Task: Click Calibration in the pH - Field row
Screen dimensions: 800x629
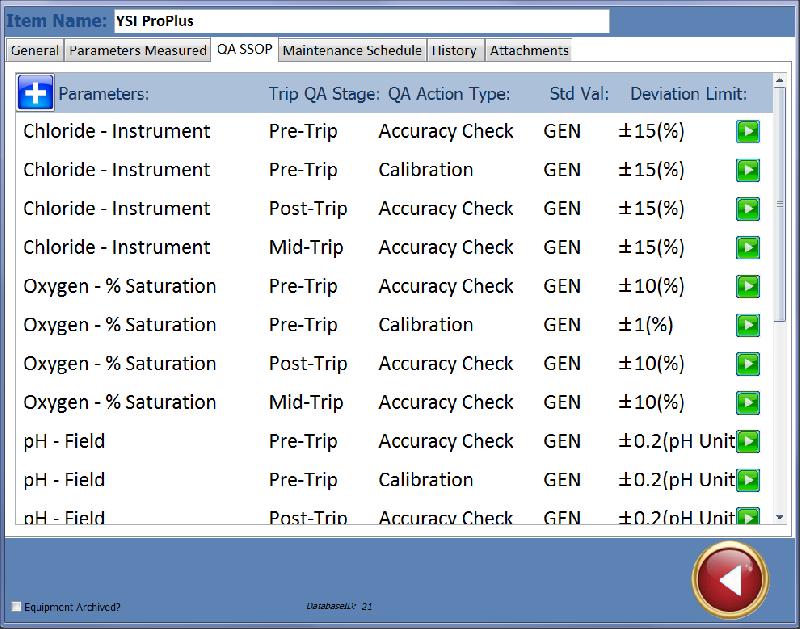Action: point(426,480)
